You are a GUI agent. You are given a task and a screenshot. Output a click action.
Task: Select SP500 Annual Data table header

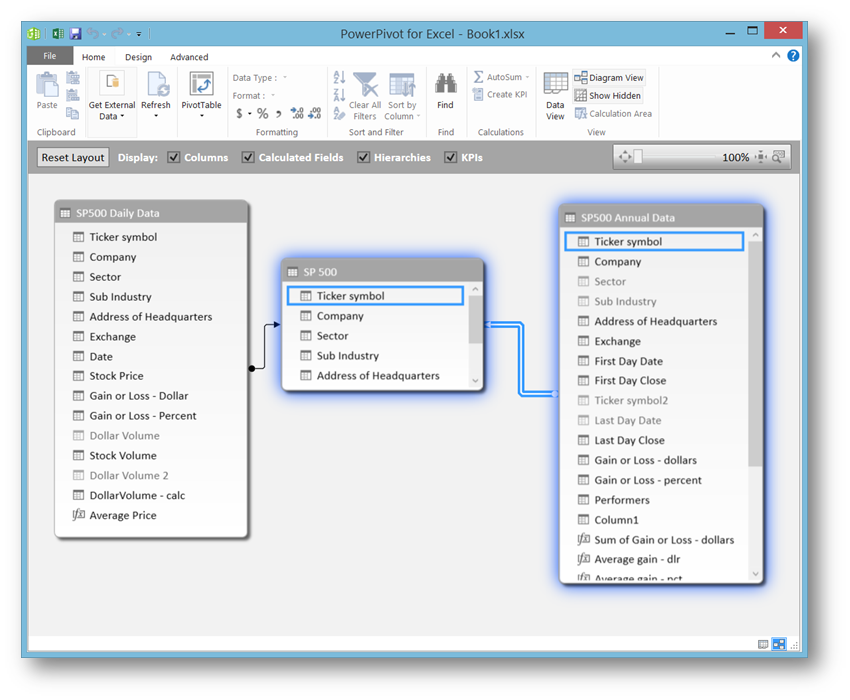coord(661,217)
